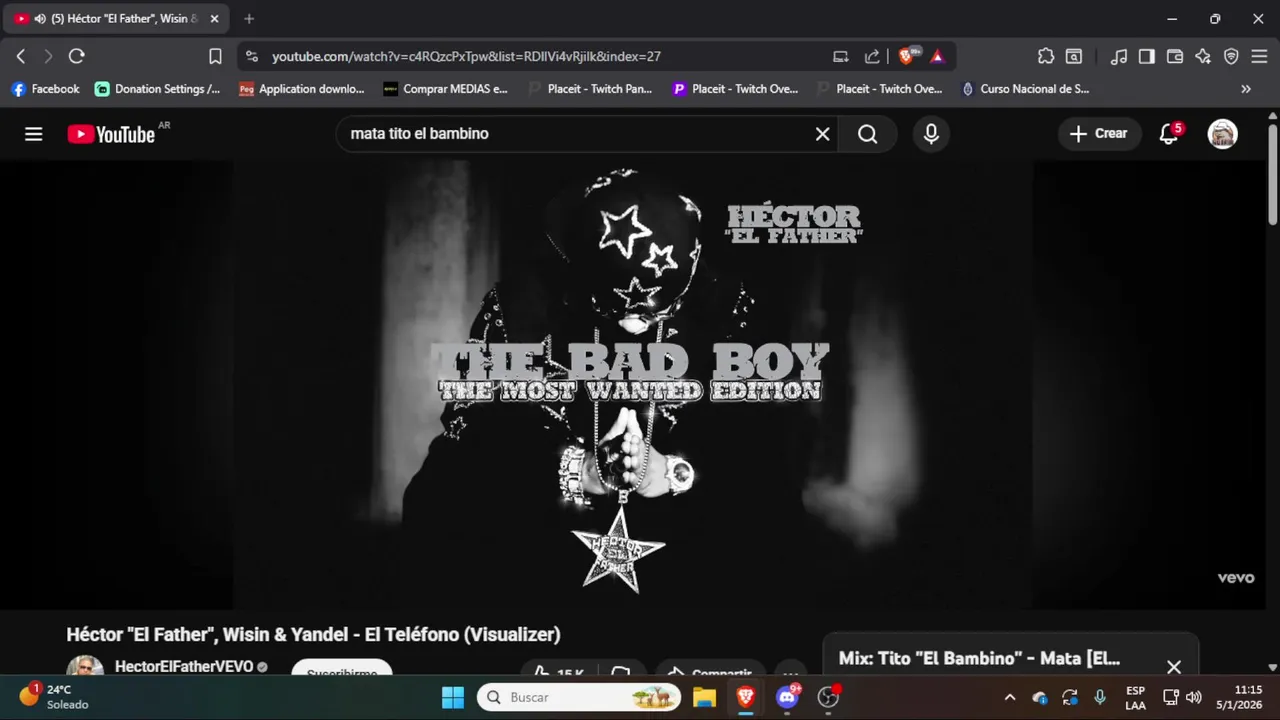
Task: Toggle the Brave sidebar panel
Action: click(x=1147, y=57)
